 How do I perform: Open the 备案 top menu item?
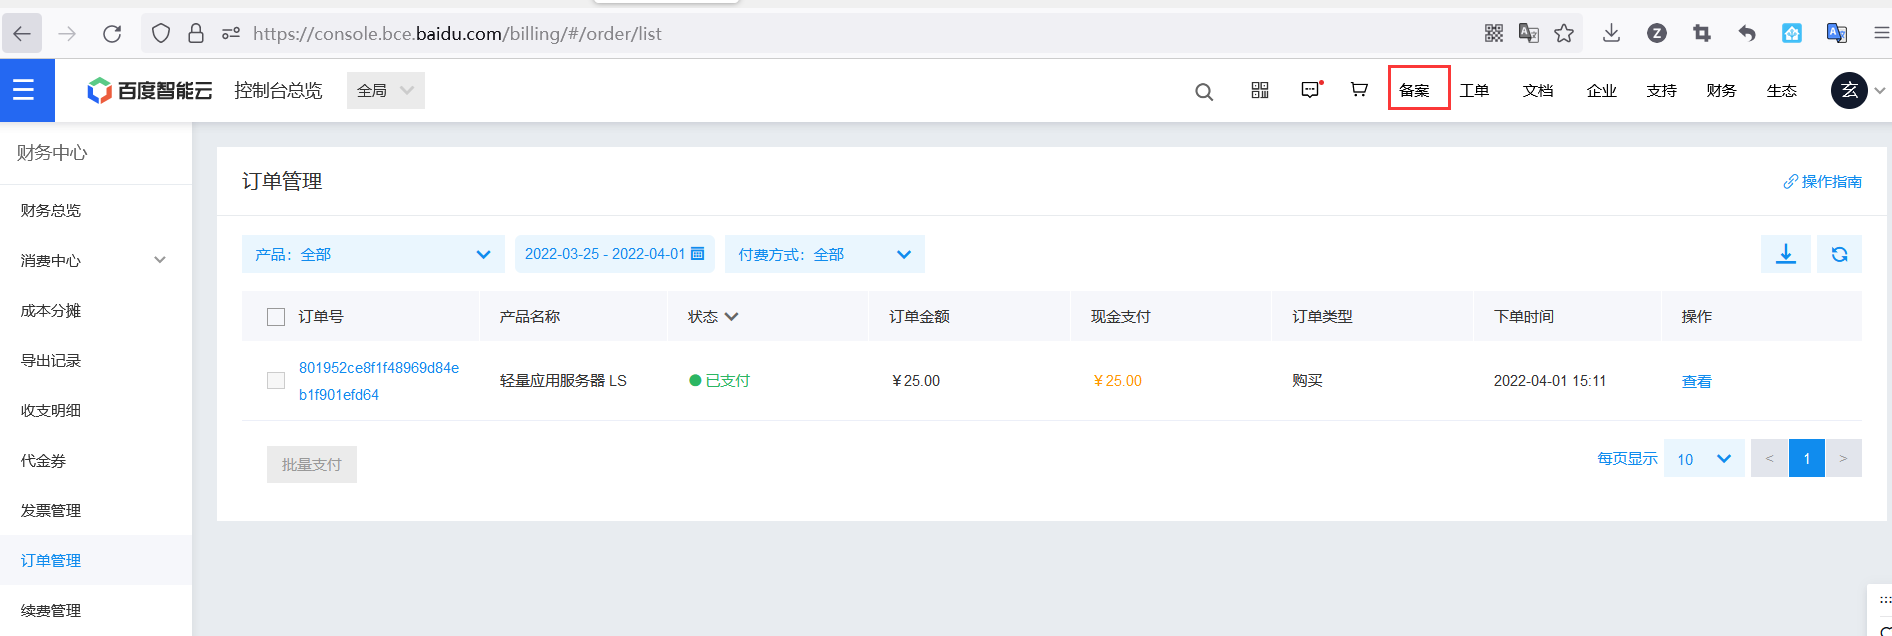(1415, 90)
